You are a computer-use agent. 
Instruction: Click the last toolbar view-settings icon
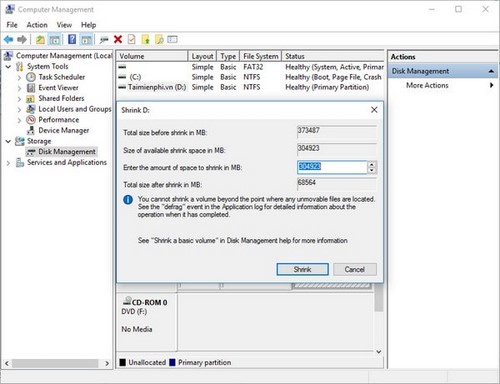pos(172,39)
